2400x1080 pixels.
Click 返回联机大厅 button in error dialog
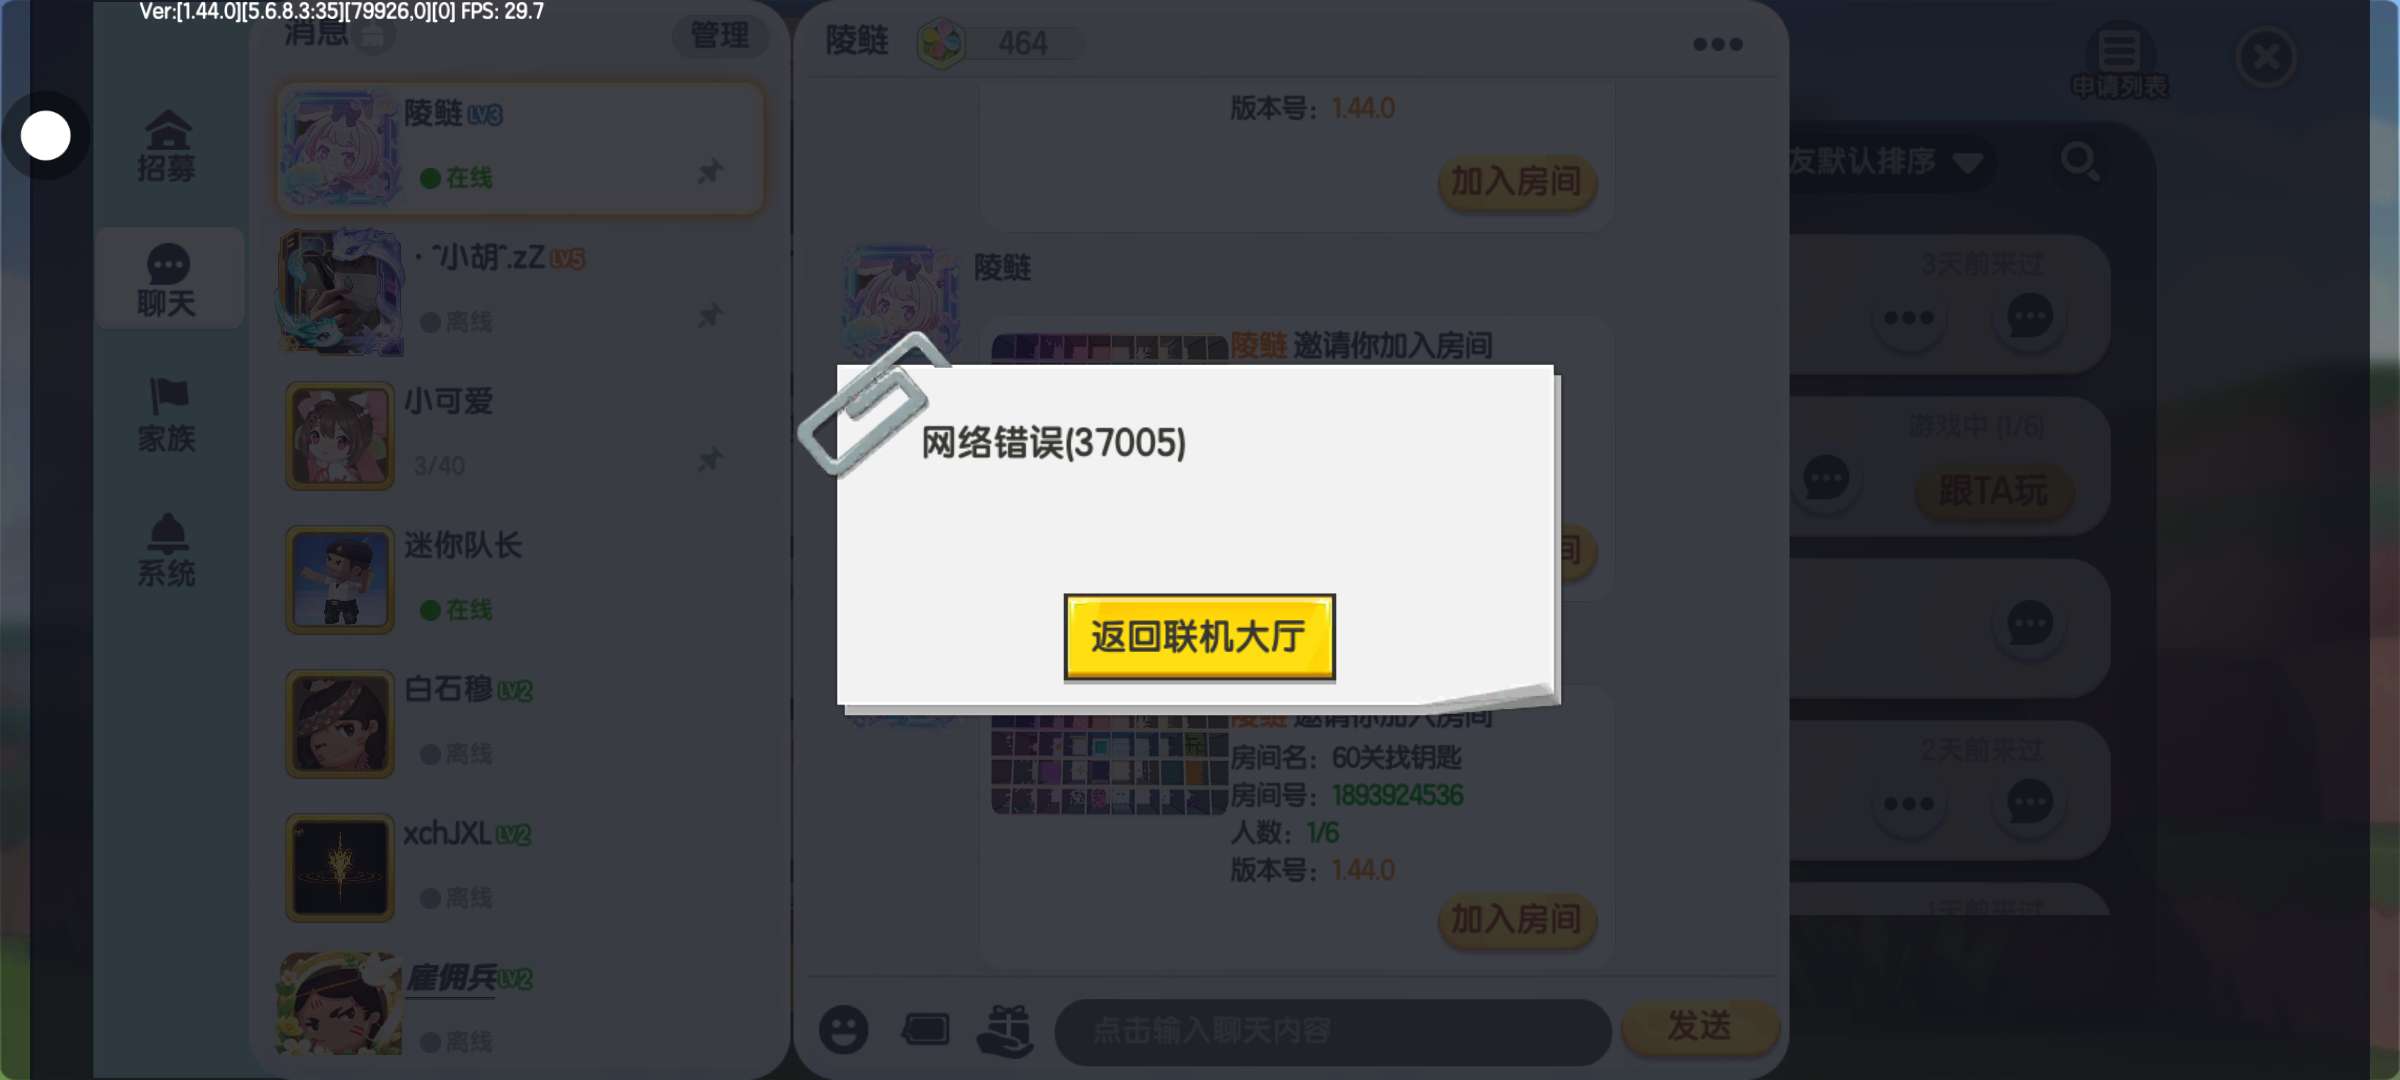coord(1199,637)
